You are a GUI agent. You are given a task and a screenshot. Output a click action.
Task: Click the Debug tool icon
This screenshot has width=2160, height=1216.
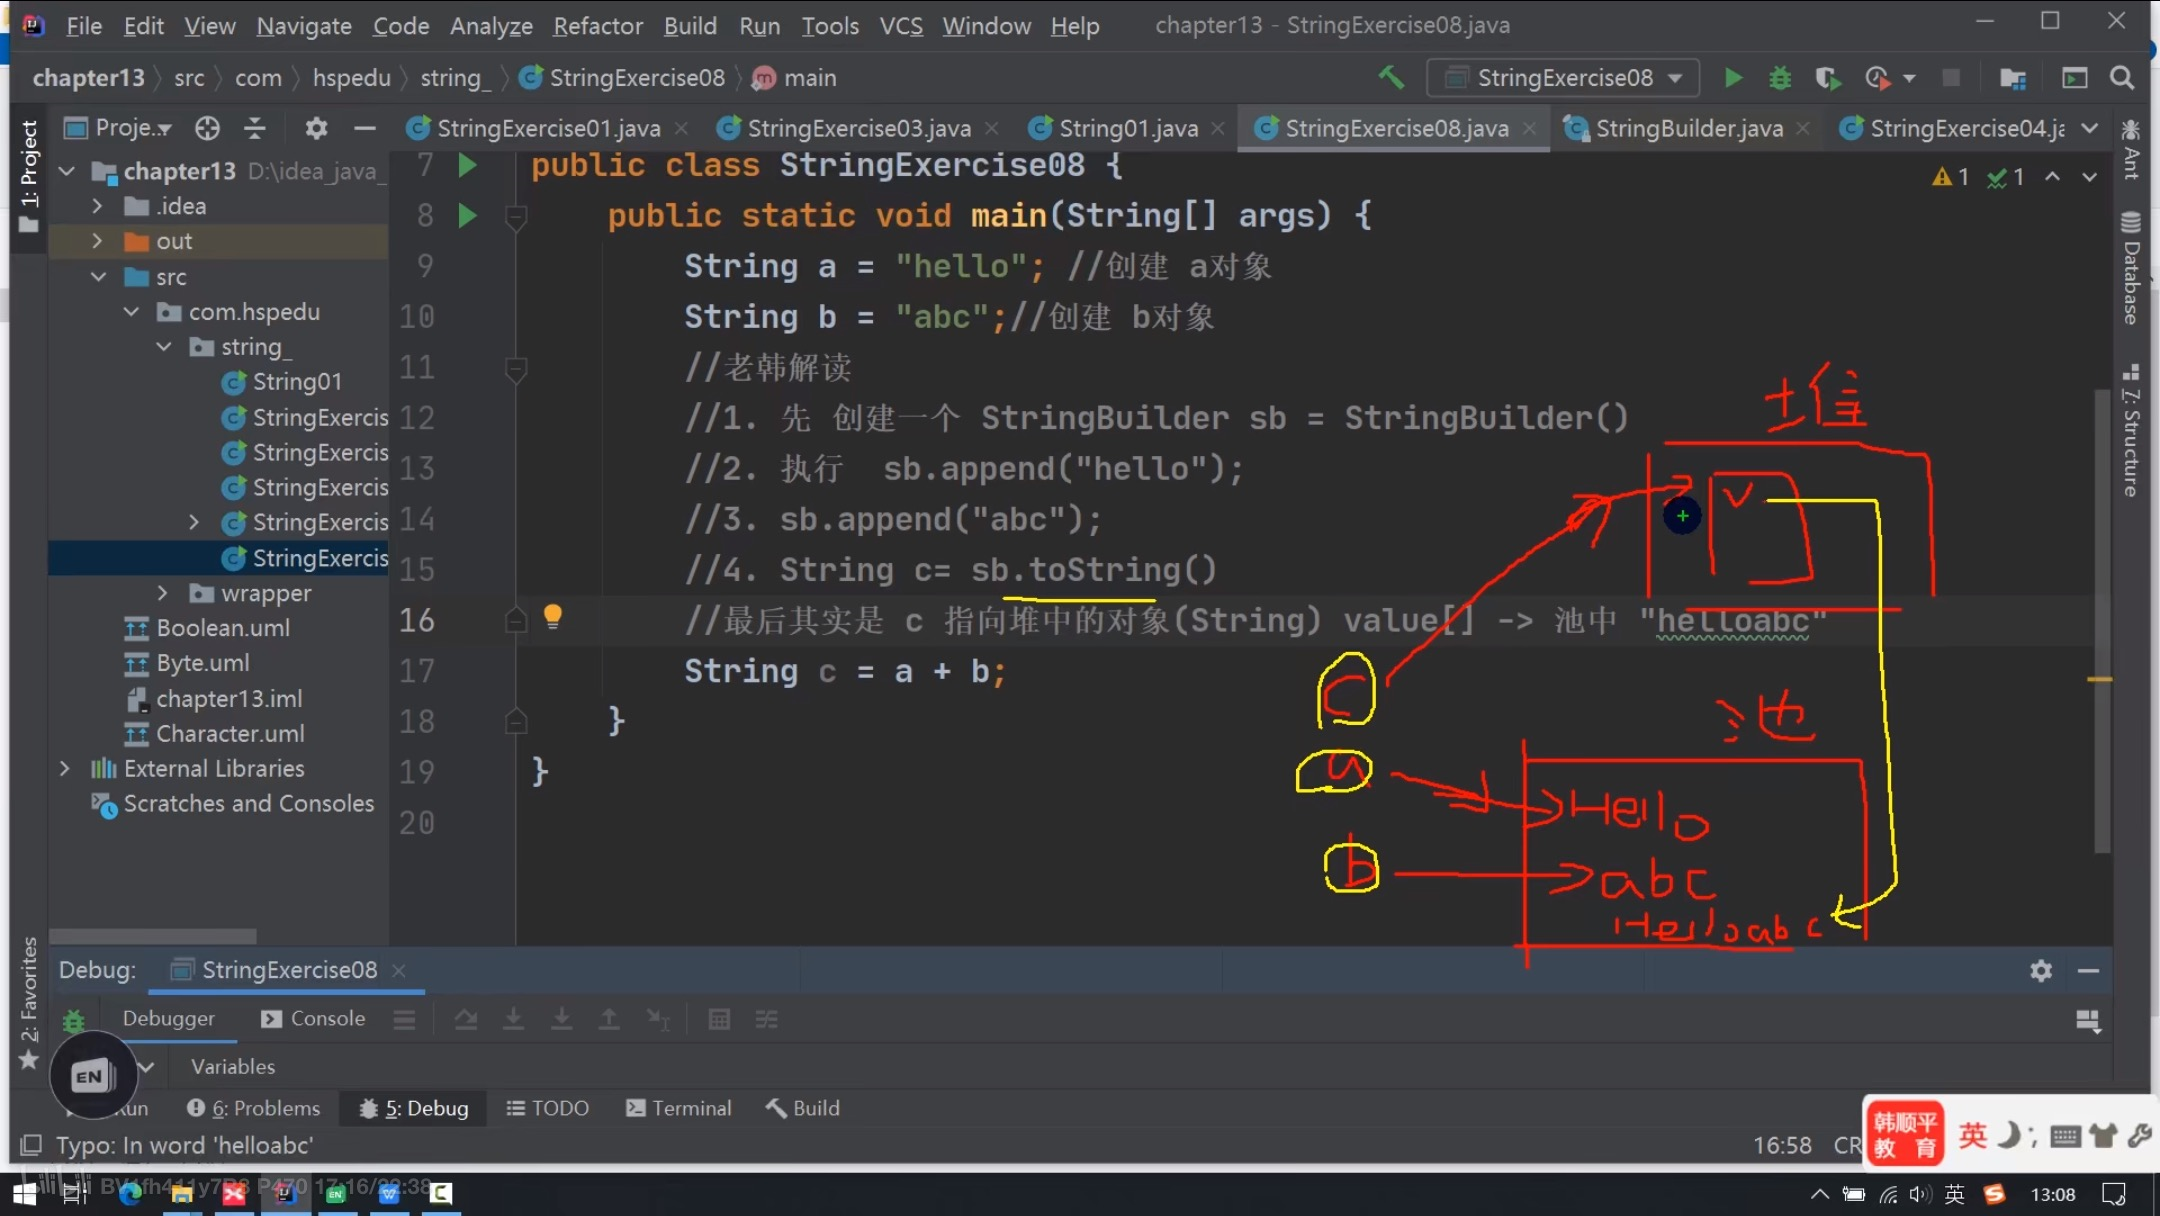tap(1779, 77)
